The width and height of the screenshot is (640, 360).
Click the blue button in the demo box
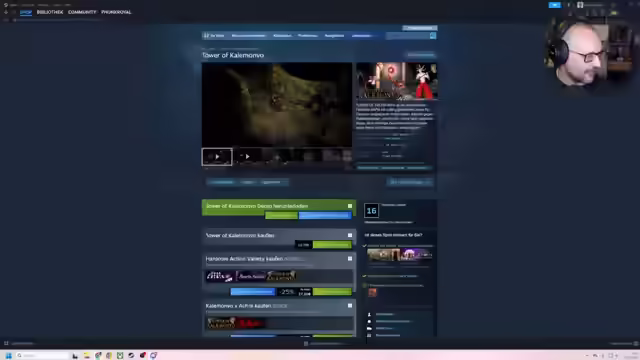325,216
